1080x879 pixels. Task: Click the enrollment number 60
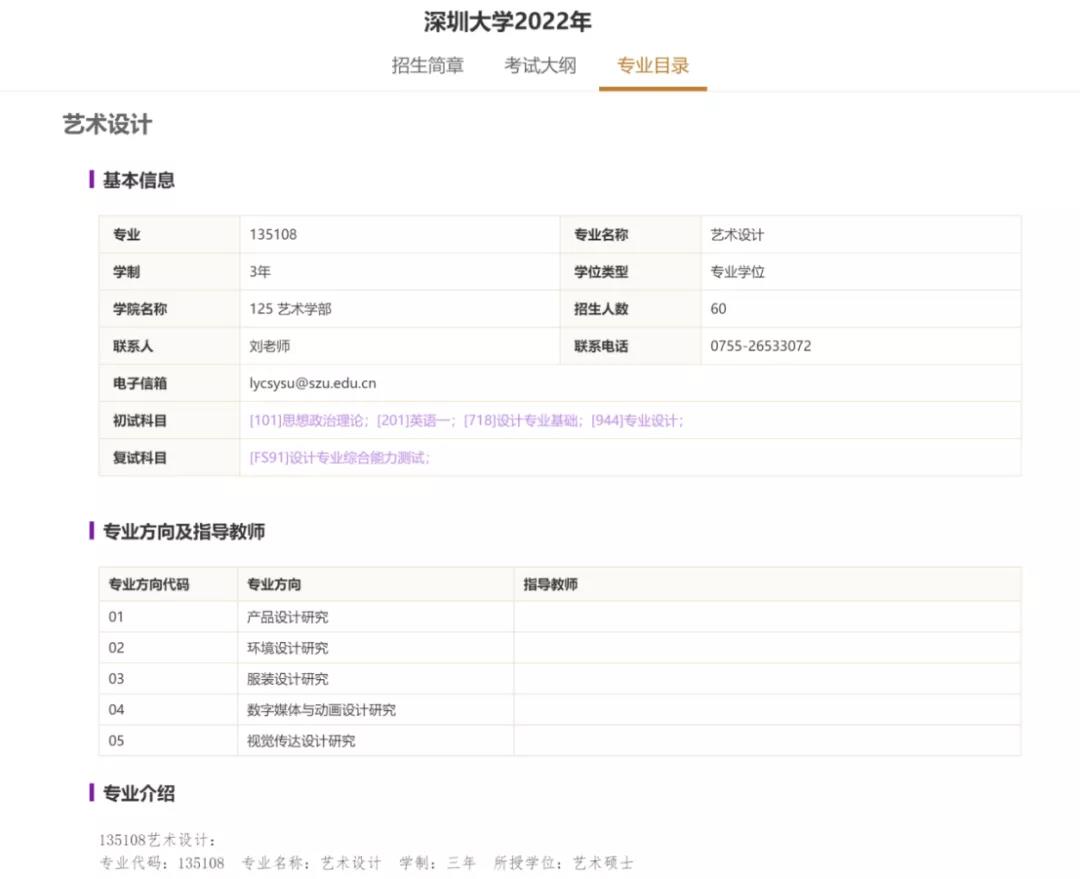[718, 309]
